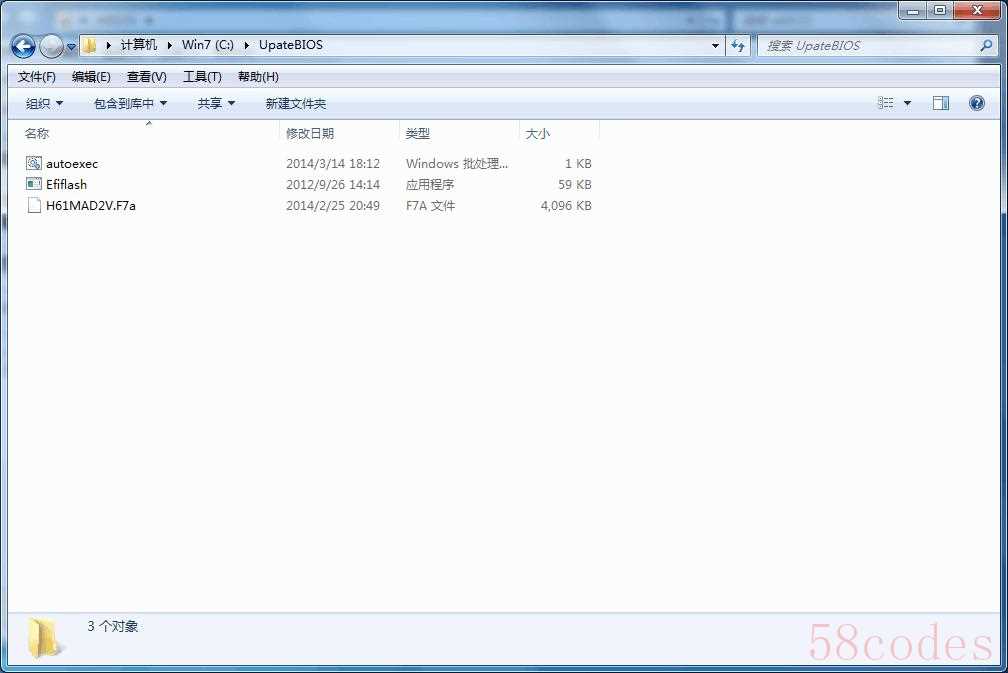The height and width of the screenshot is (673, 1008).
Task: Sort by the 修改日期 column header
Action: click(x=310, y=133)
